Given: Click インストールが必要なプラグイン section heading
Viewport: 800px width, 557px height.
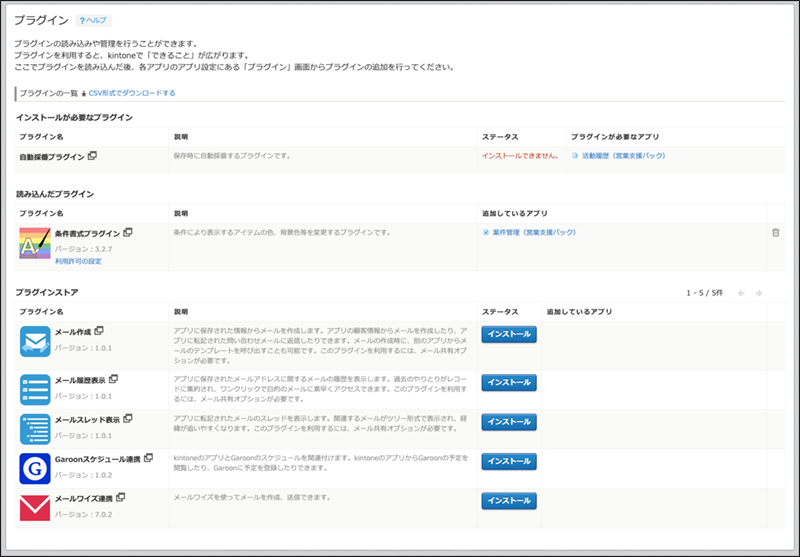Looking at the screenshot, I should click(74, 117).
